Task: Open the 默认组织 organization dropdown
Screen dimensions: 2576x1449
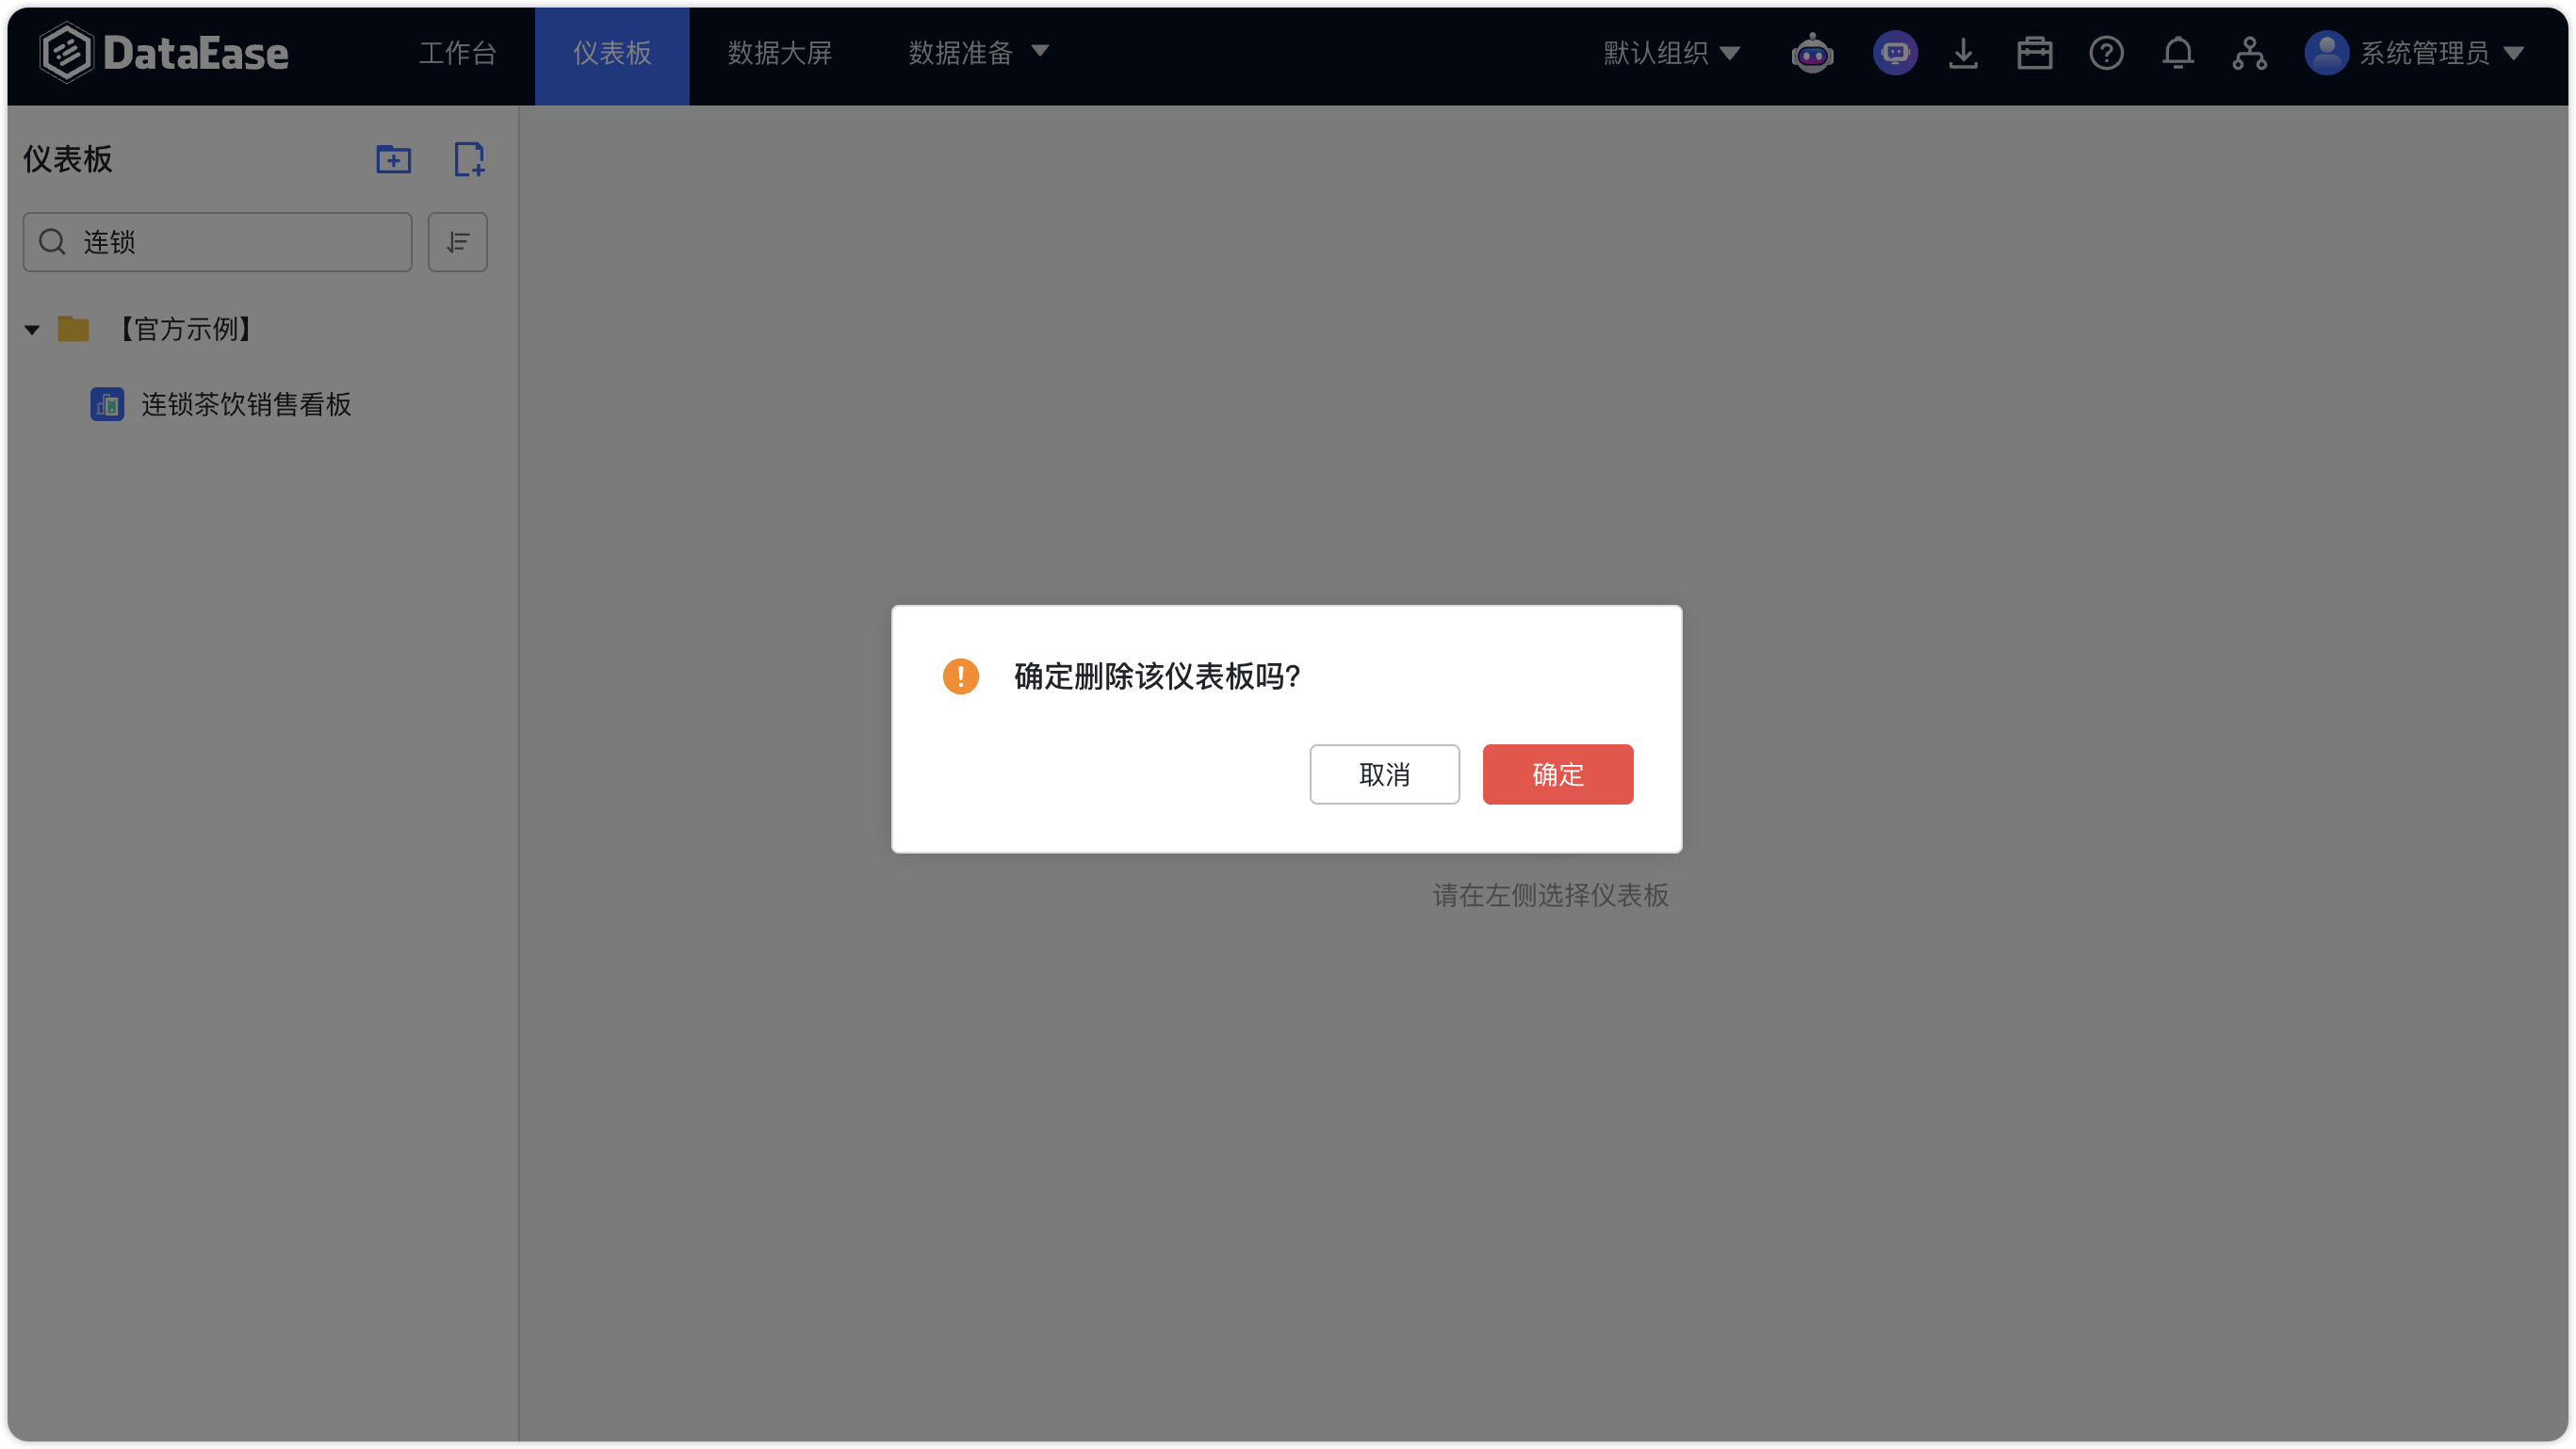Action: (1671, 53)
